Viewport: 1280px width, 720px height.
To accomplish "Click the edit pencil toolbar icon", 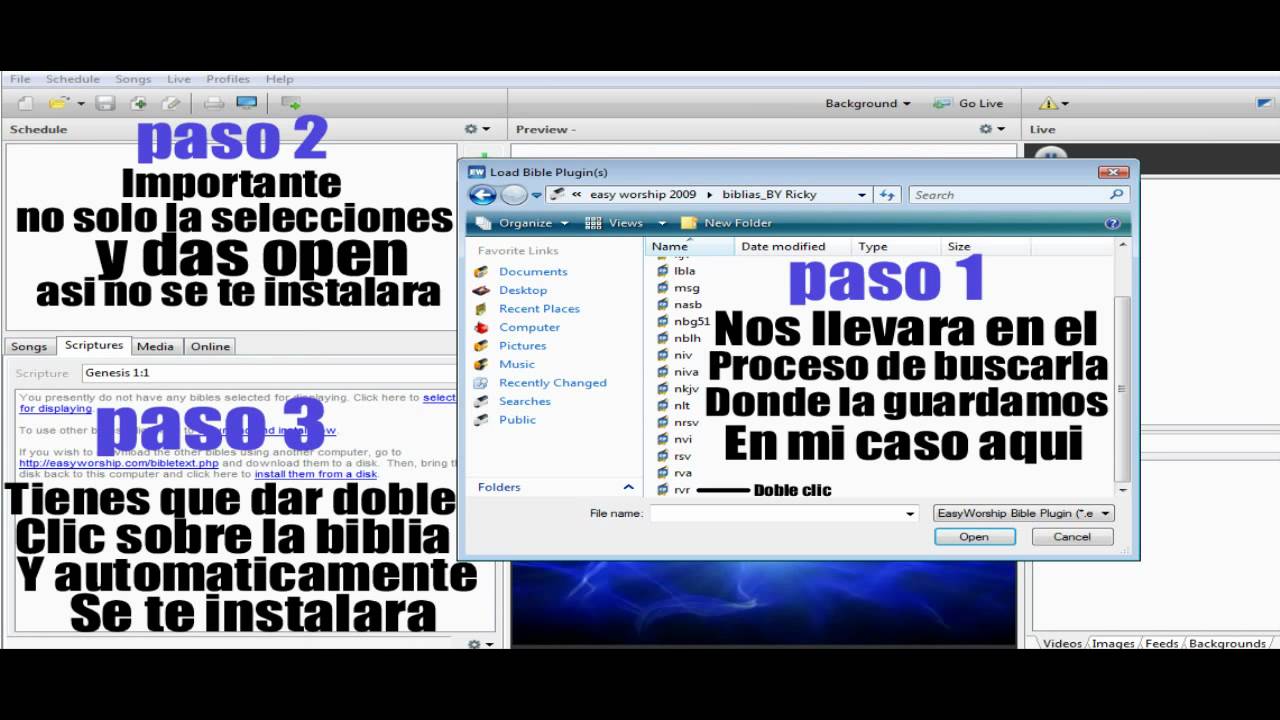I will click(172, 103).
